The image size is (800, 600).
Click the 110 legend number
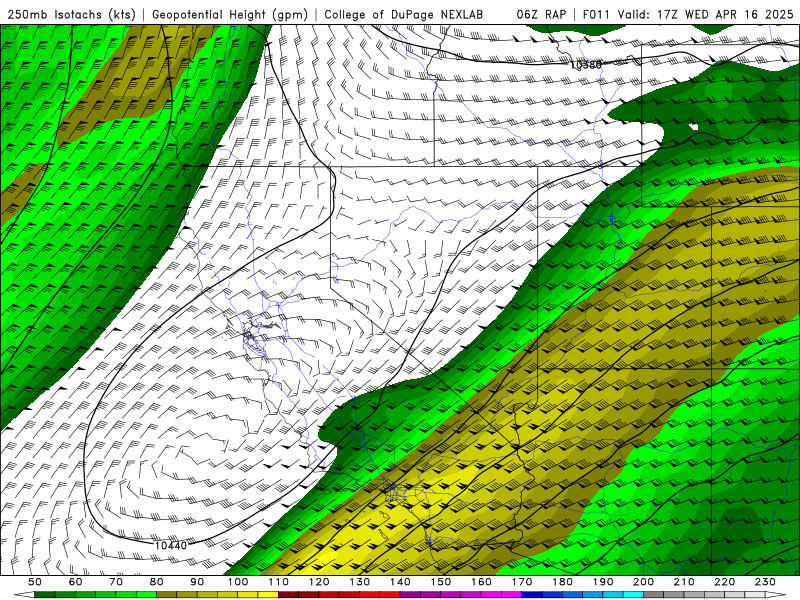tap(279, 582)
